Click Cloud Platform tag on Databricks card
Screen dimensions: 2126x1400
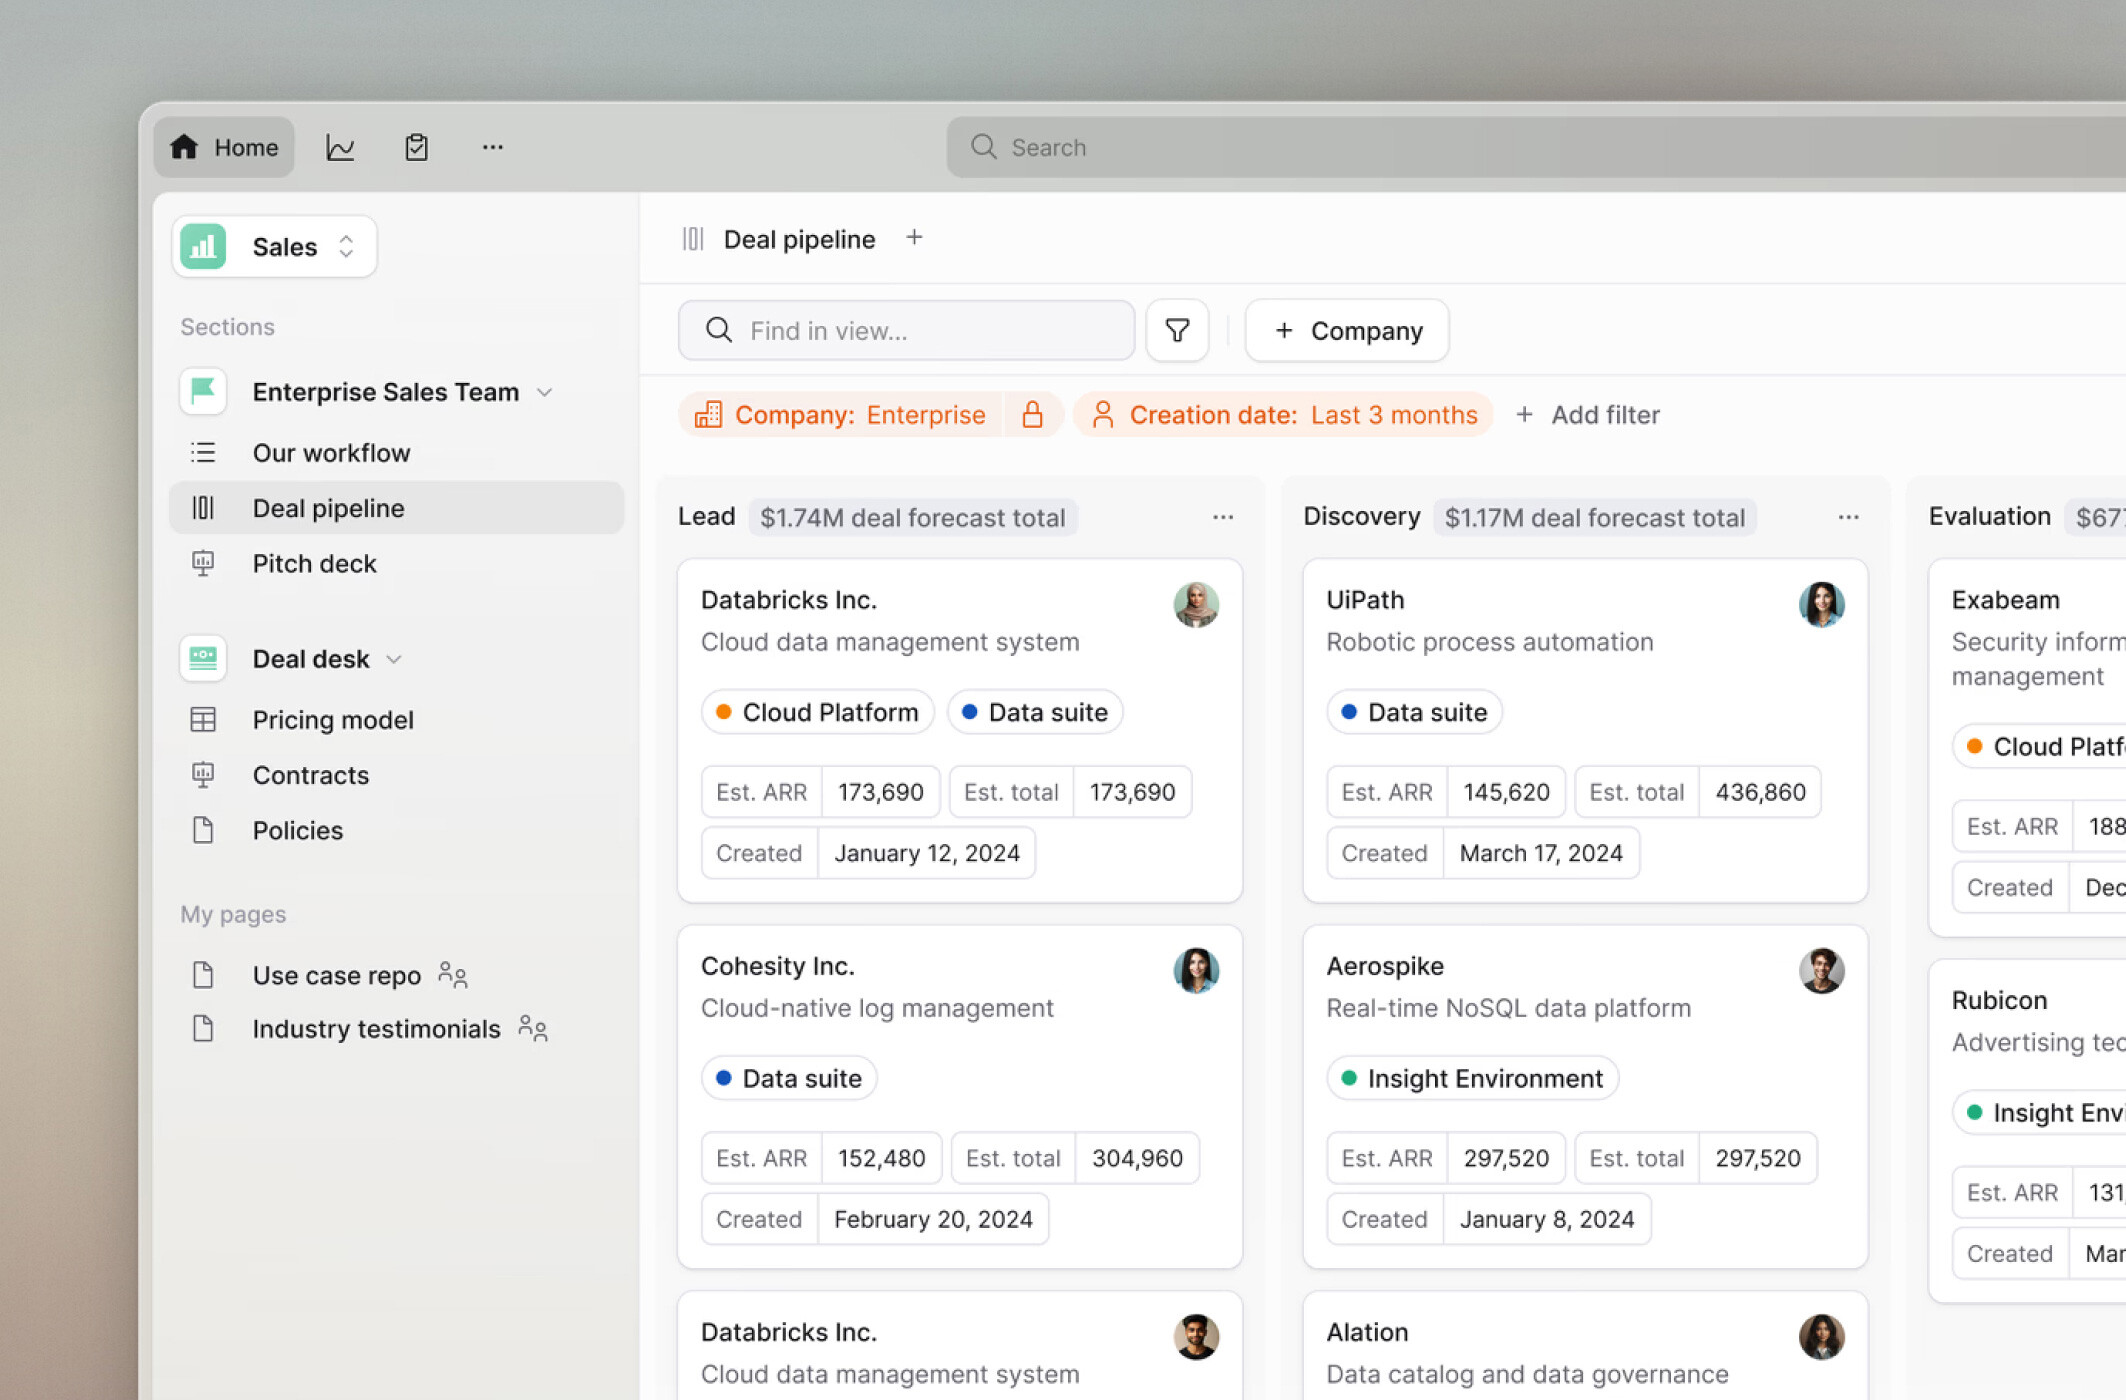click(x=817, y=713)
